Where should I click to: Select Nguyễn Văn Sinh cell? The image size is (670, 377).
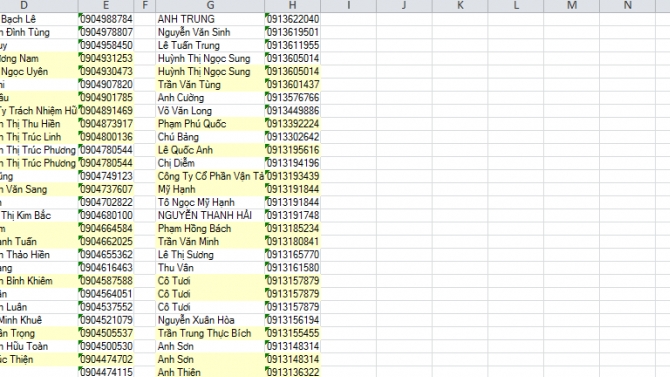tap(210, 32)
